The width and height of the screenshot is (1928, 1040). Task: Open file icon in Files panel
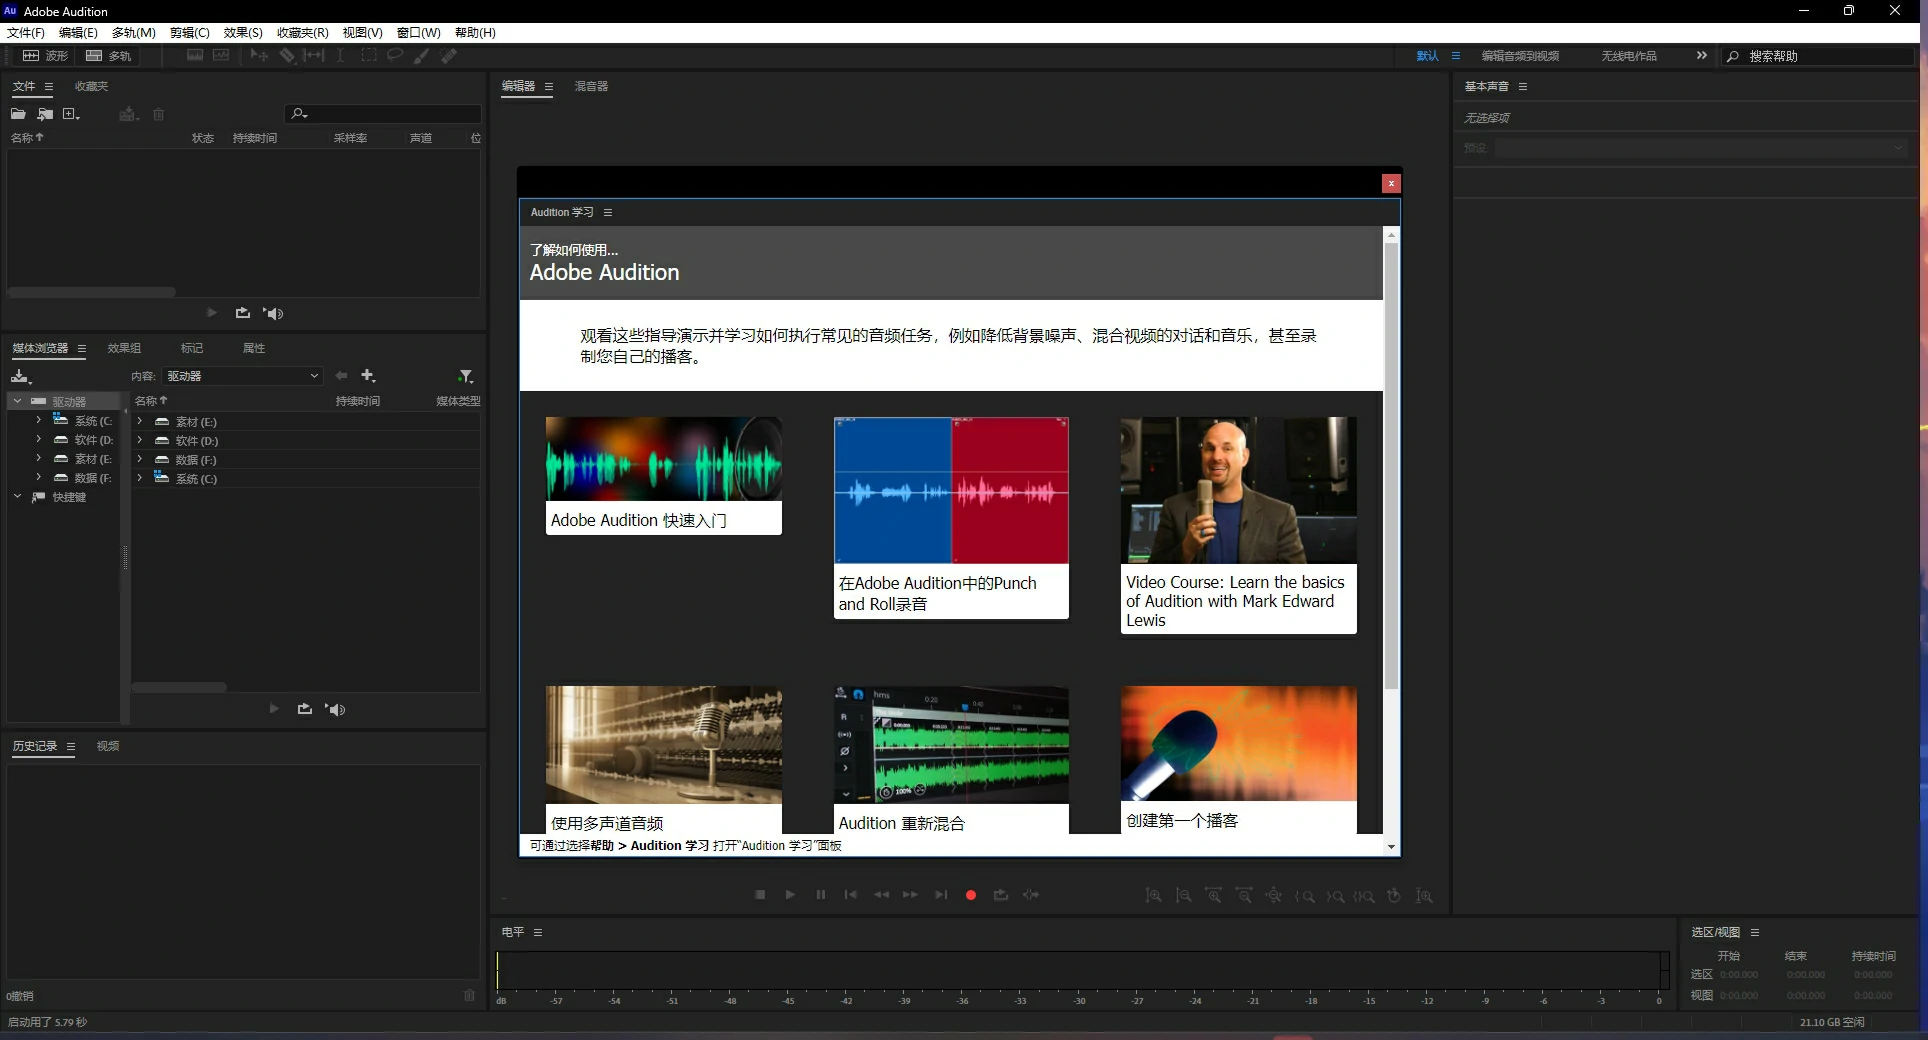point(18,114)
